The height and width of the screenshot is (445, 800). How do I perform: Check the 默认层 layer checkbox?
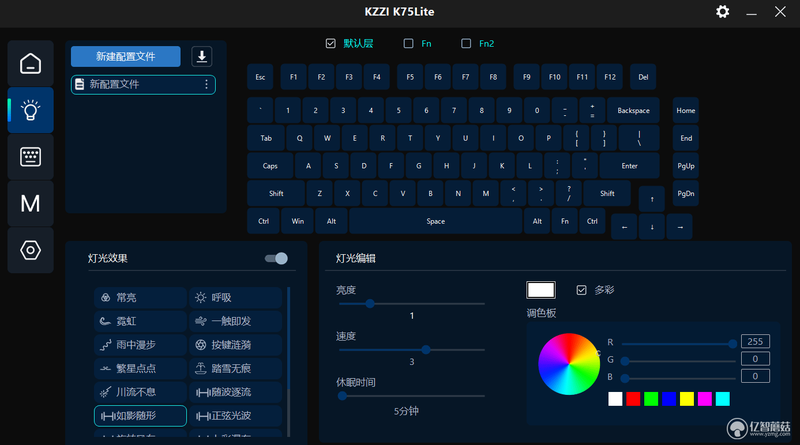(x=331, y=43)
